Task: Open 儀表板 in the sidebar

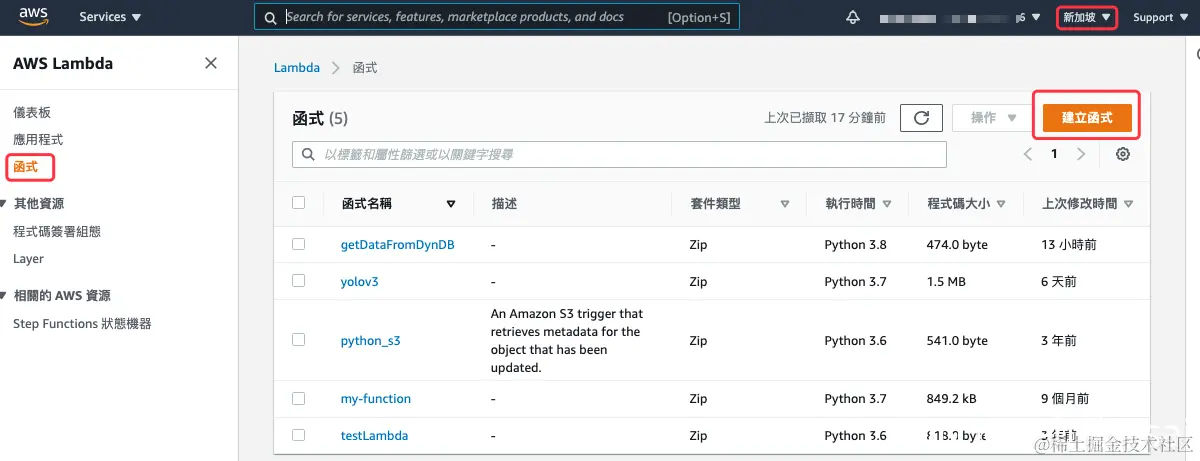Action: [32, 112]
